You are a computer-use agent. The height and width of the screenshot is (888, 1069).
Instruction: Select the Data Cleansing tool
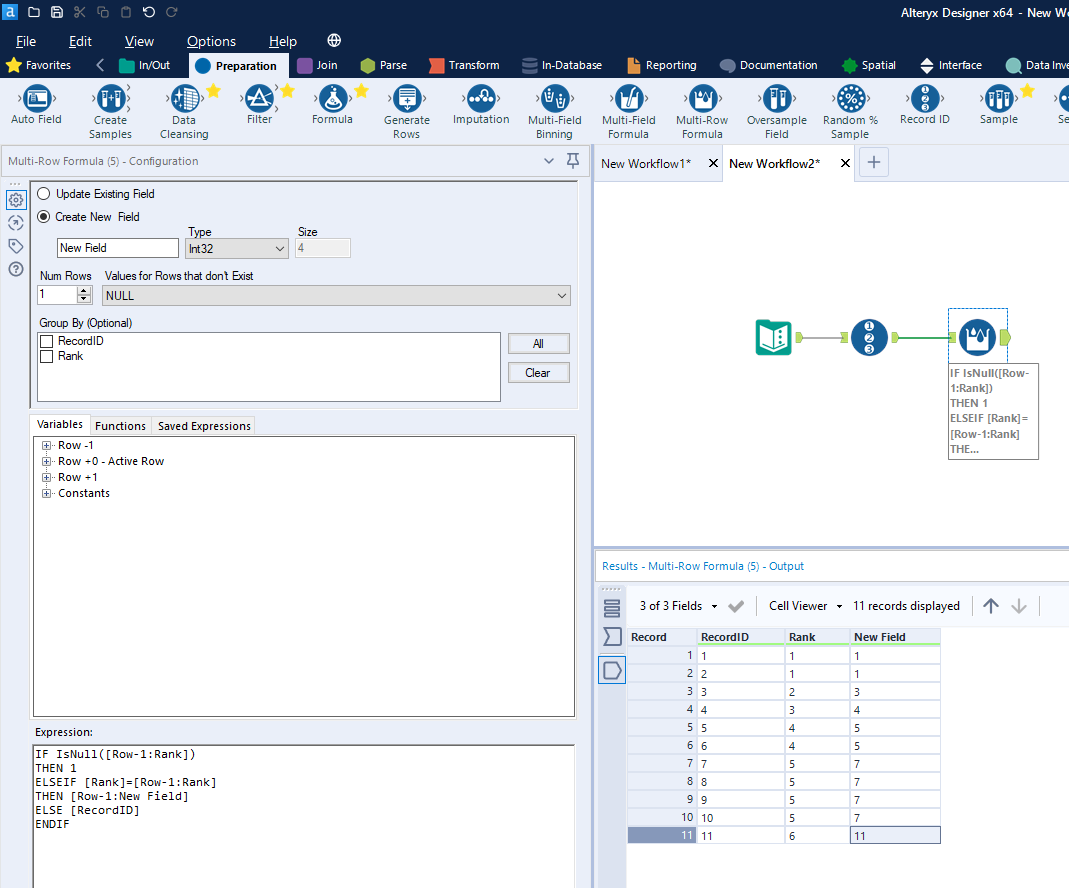(x=184, y=104)
